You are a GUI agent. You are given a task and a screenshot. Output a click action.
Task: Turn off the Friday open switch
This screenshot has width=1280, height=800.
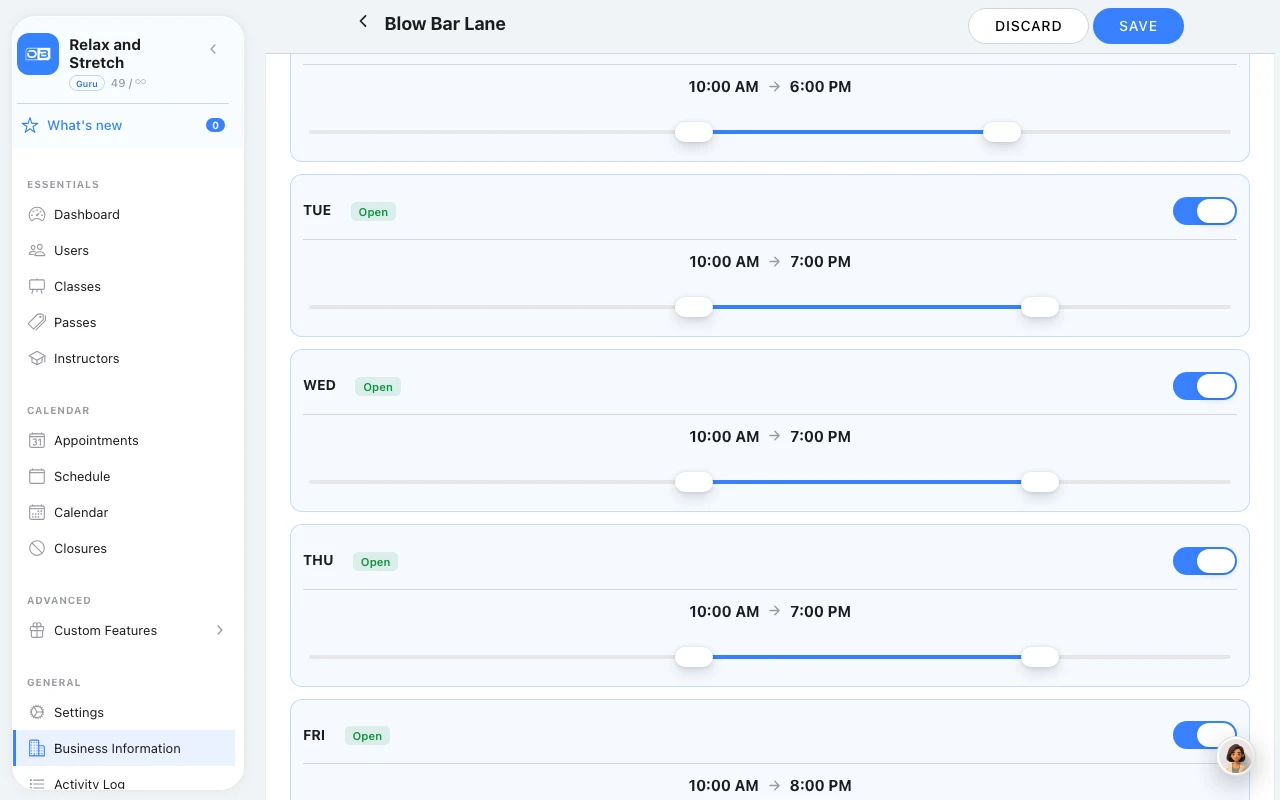1205,735
